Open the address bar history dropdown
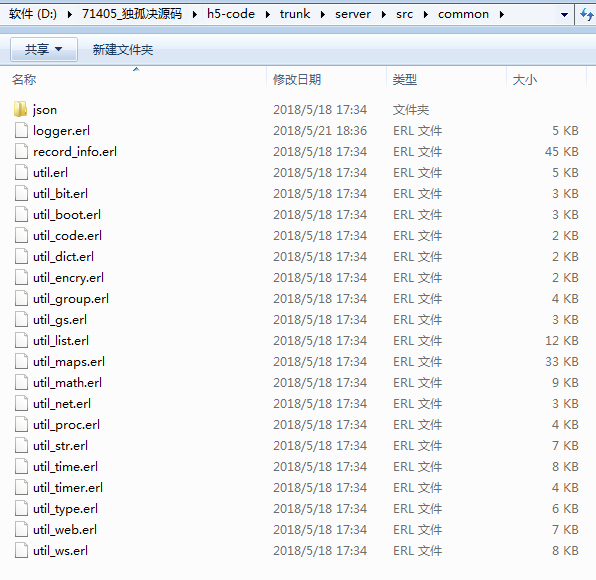Screen dimensions: 596x580 [x=564, y=15]
